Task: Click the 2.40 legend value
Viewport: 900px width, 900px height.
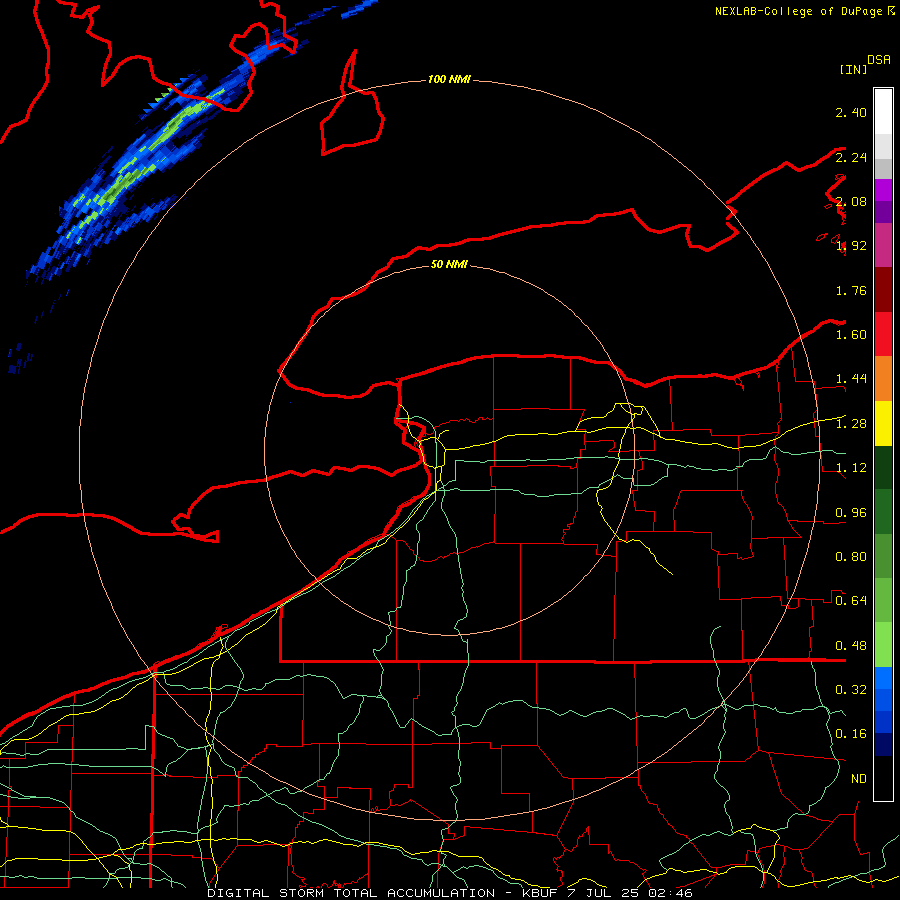Action: point(851,112)
